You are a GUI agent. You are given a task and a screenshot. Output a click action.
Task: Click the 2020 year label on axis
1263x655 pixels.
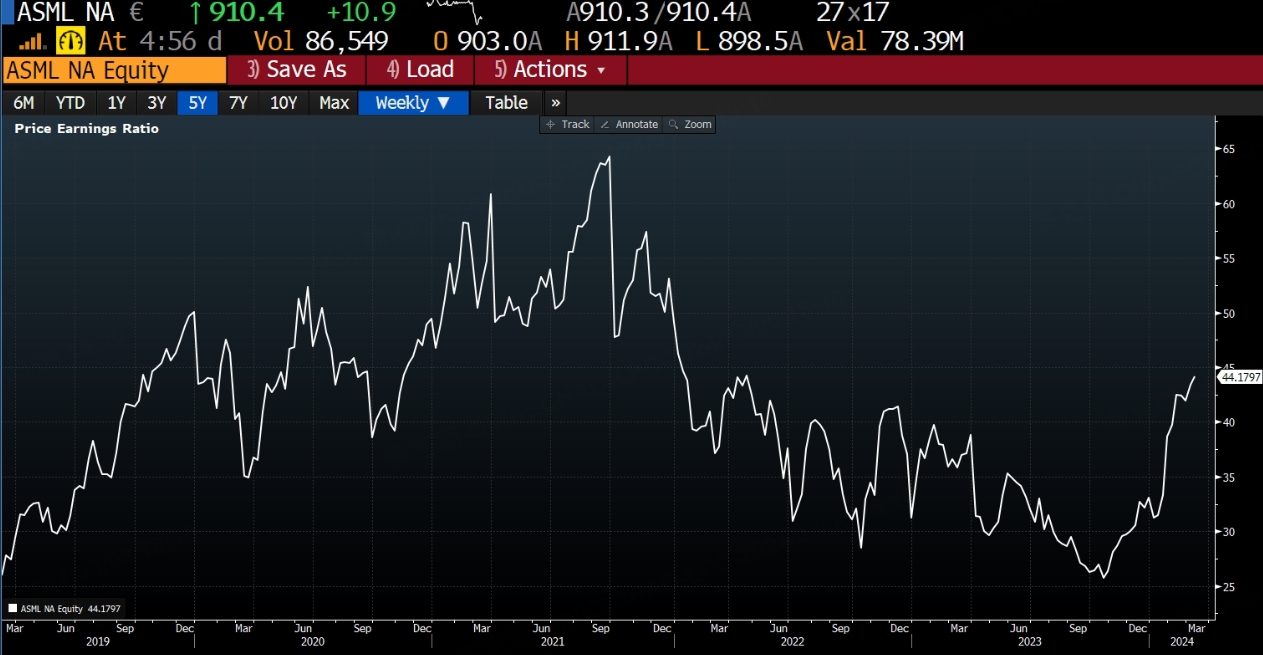(313, 641)
